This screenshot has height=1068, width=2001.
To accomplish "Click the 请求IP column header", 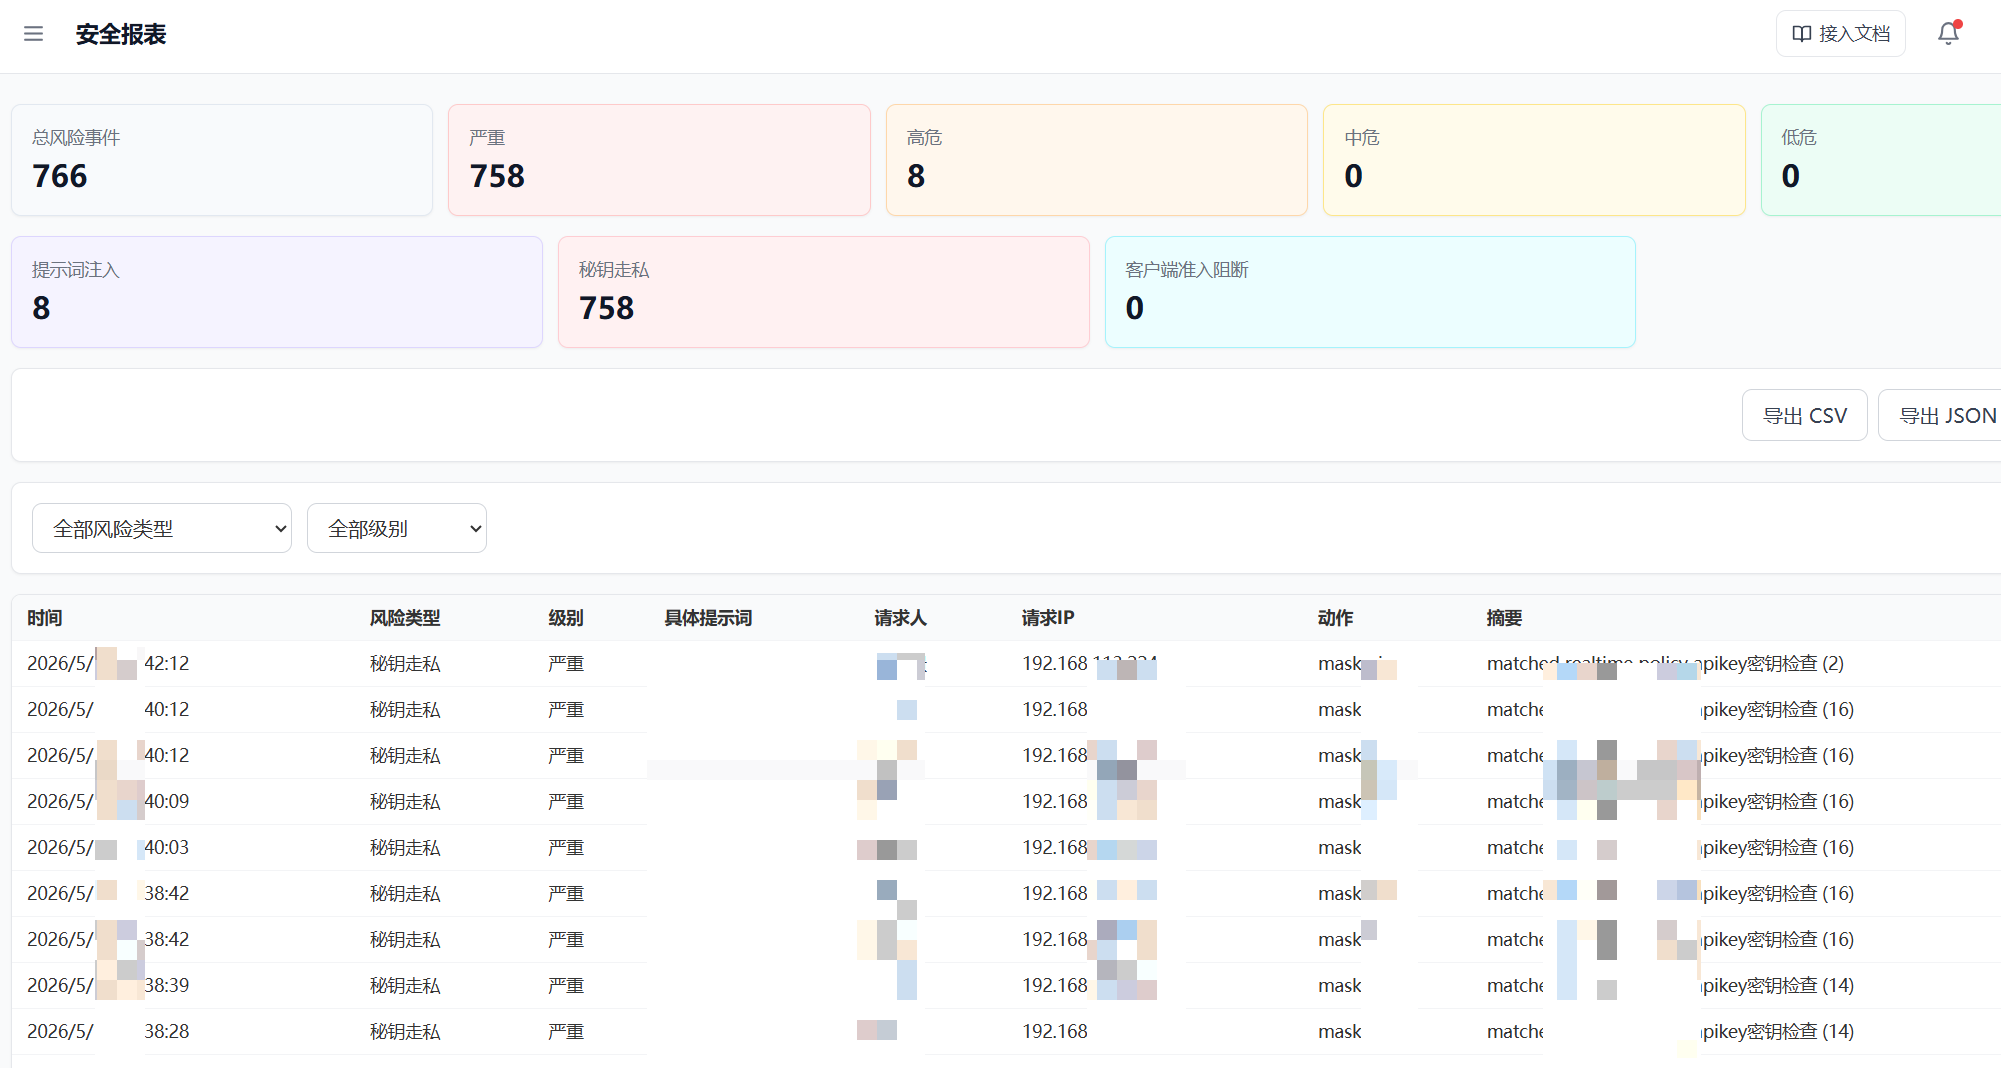I will tap(1048, 618).
